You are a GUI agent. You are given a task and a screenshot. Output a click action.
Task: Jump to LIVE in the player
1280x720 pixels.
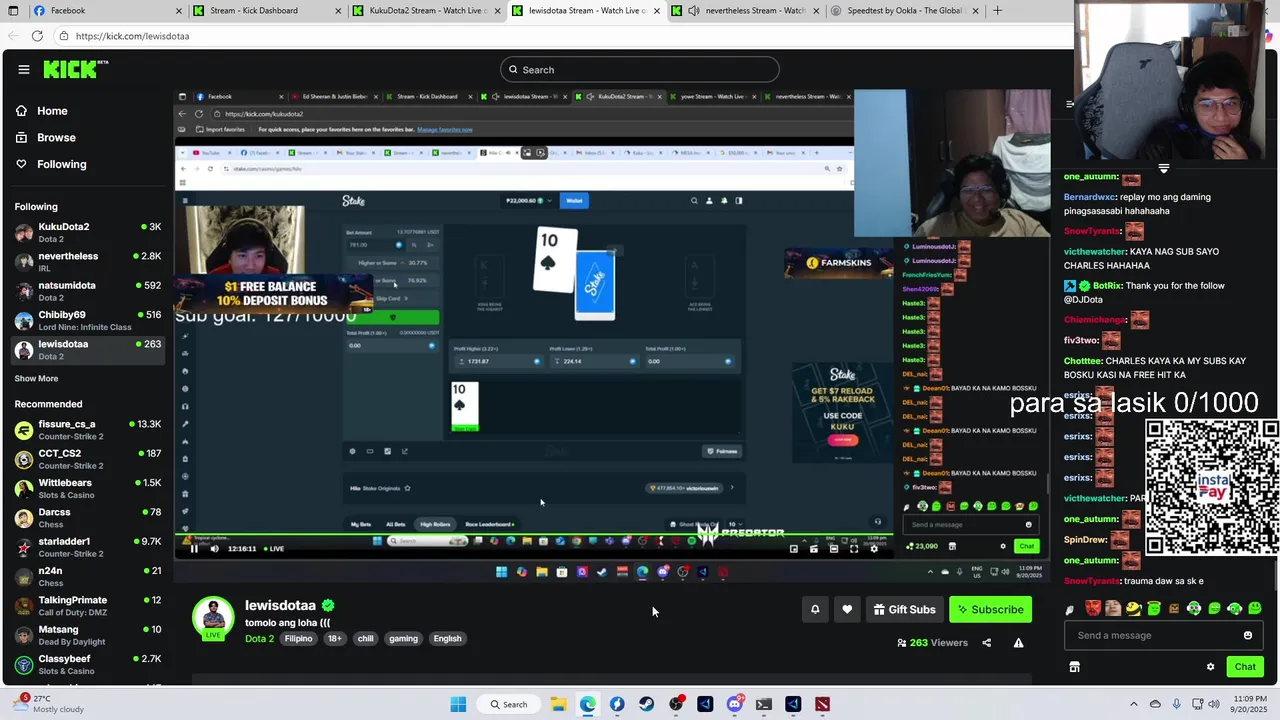(272, 548)
